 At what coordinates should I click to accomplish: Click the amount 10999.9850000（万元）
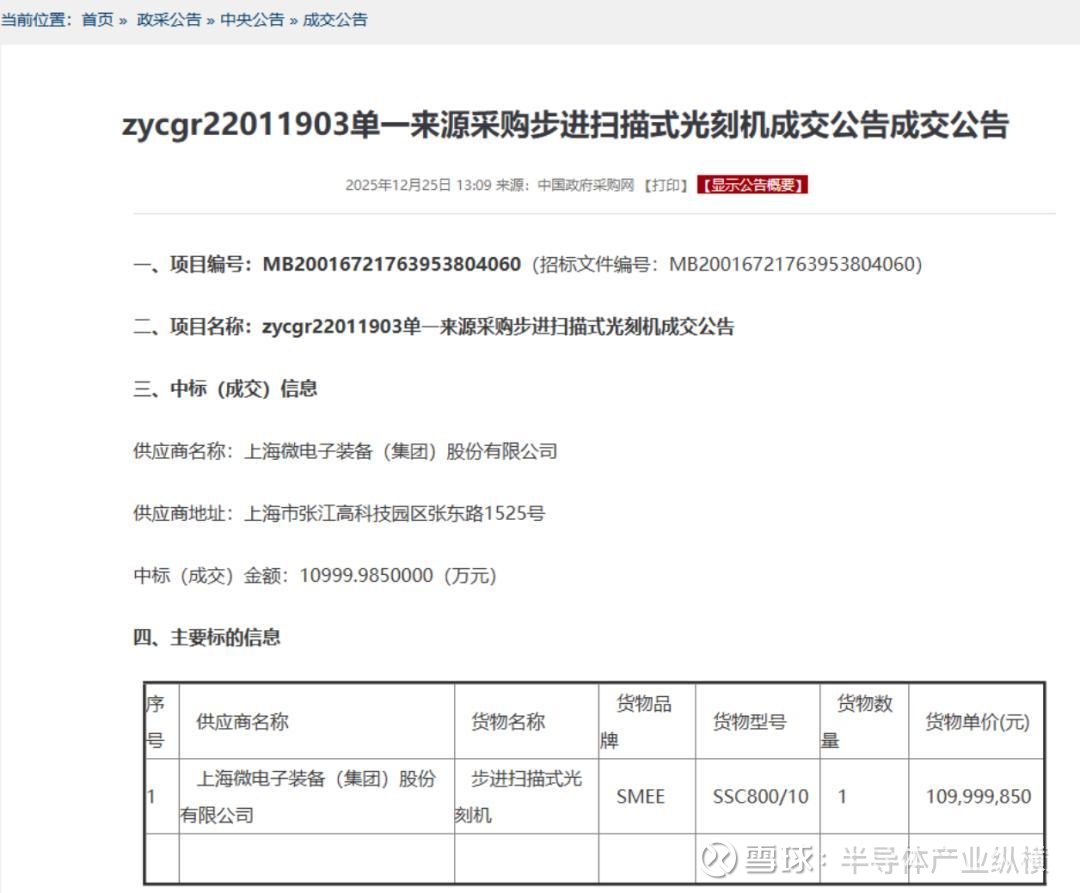coord(398,576)
